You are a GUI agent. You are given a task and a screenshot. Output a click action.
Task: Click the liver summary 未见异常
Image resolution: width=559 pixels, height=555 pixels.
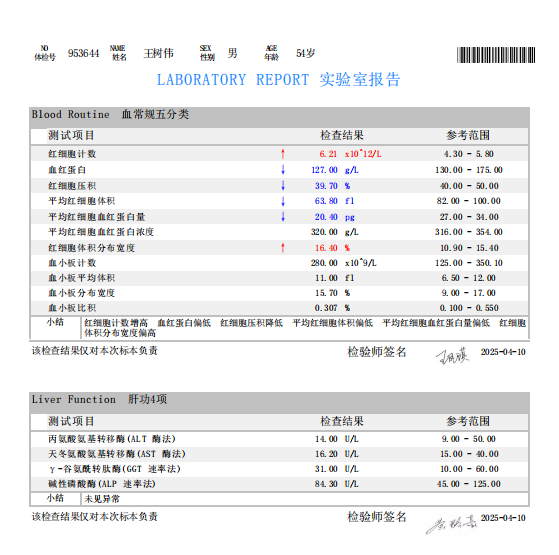pyautogui.click(x=102, y=499)
